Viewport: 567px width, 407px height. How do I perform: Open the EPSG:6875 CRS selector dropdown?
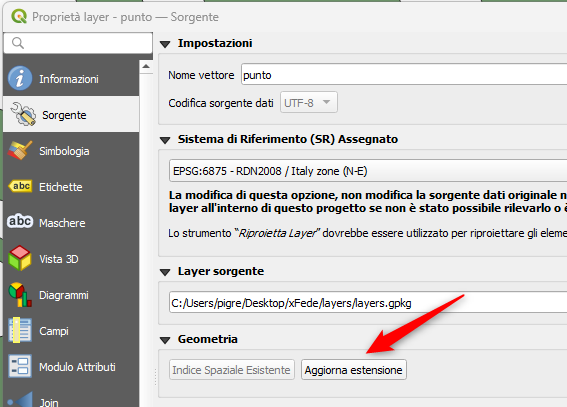pyautogui.click(x=368, y=171)
